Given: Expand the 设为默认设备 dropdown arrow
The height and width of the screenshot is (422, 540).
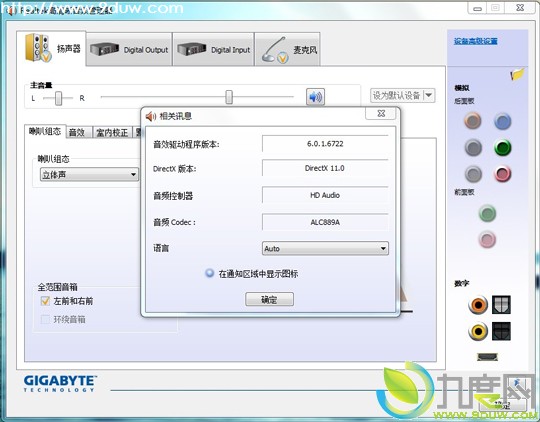Looking at the screenshot, I should click(x=429, y=95).
